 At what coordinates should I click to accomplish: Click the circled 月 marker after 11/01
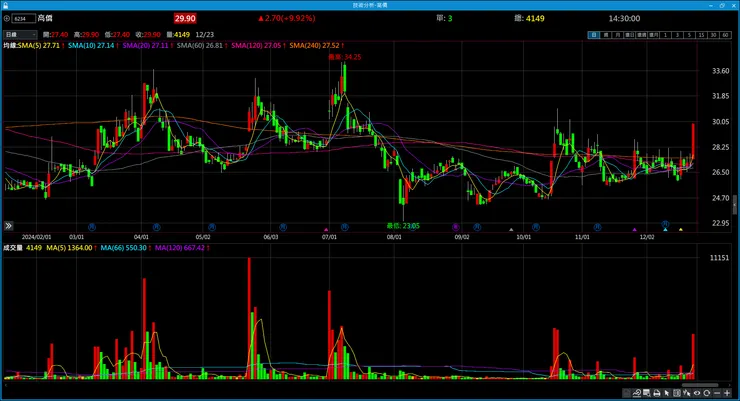pyautogui.click(x=597, y=227)
